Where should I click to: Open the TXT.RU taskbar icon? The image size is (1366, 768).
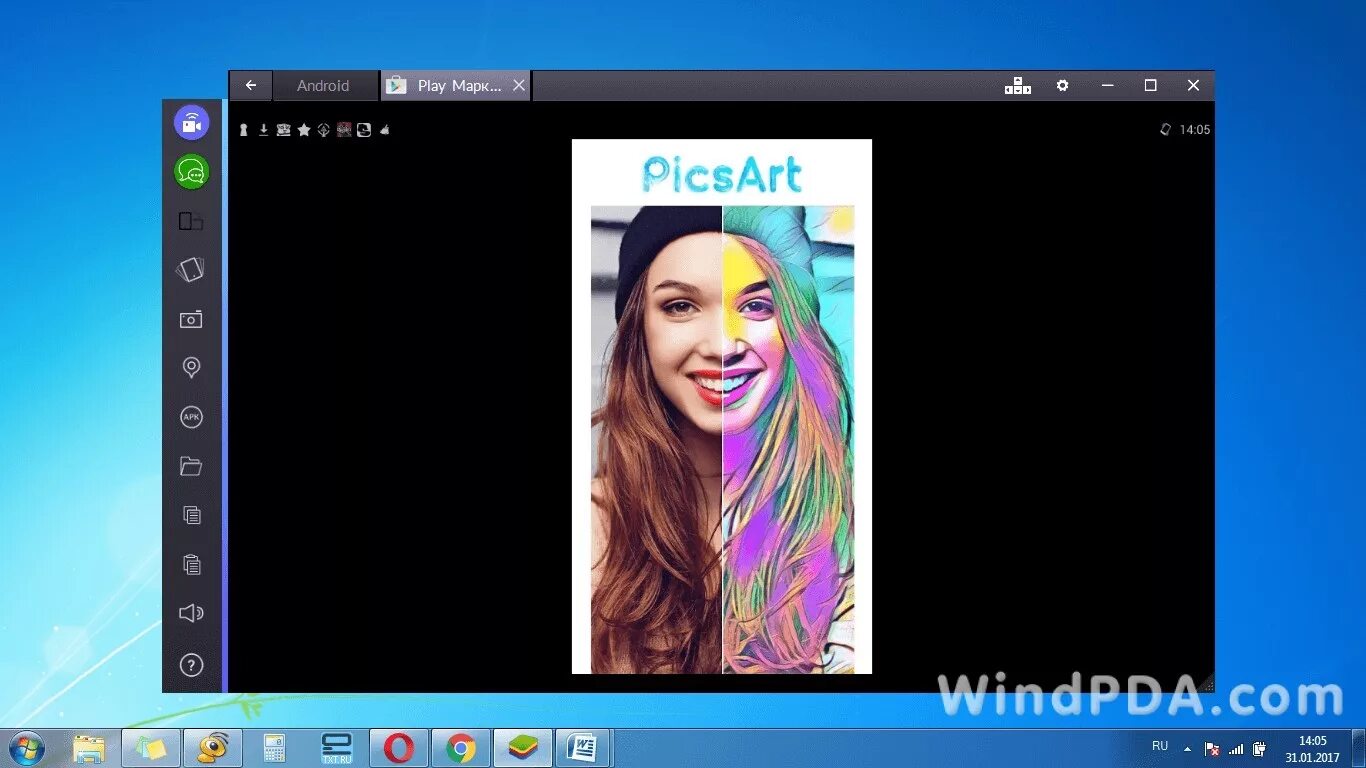tap(337, 748)
